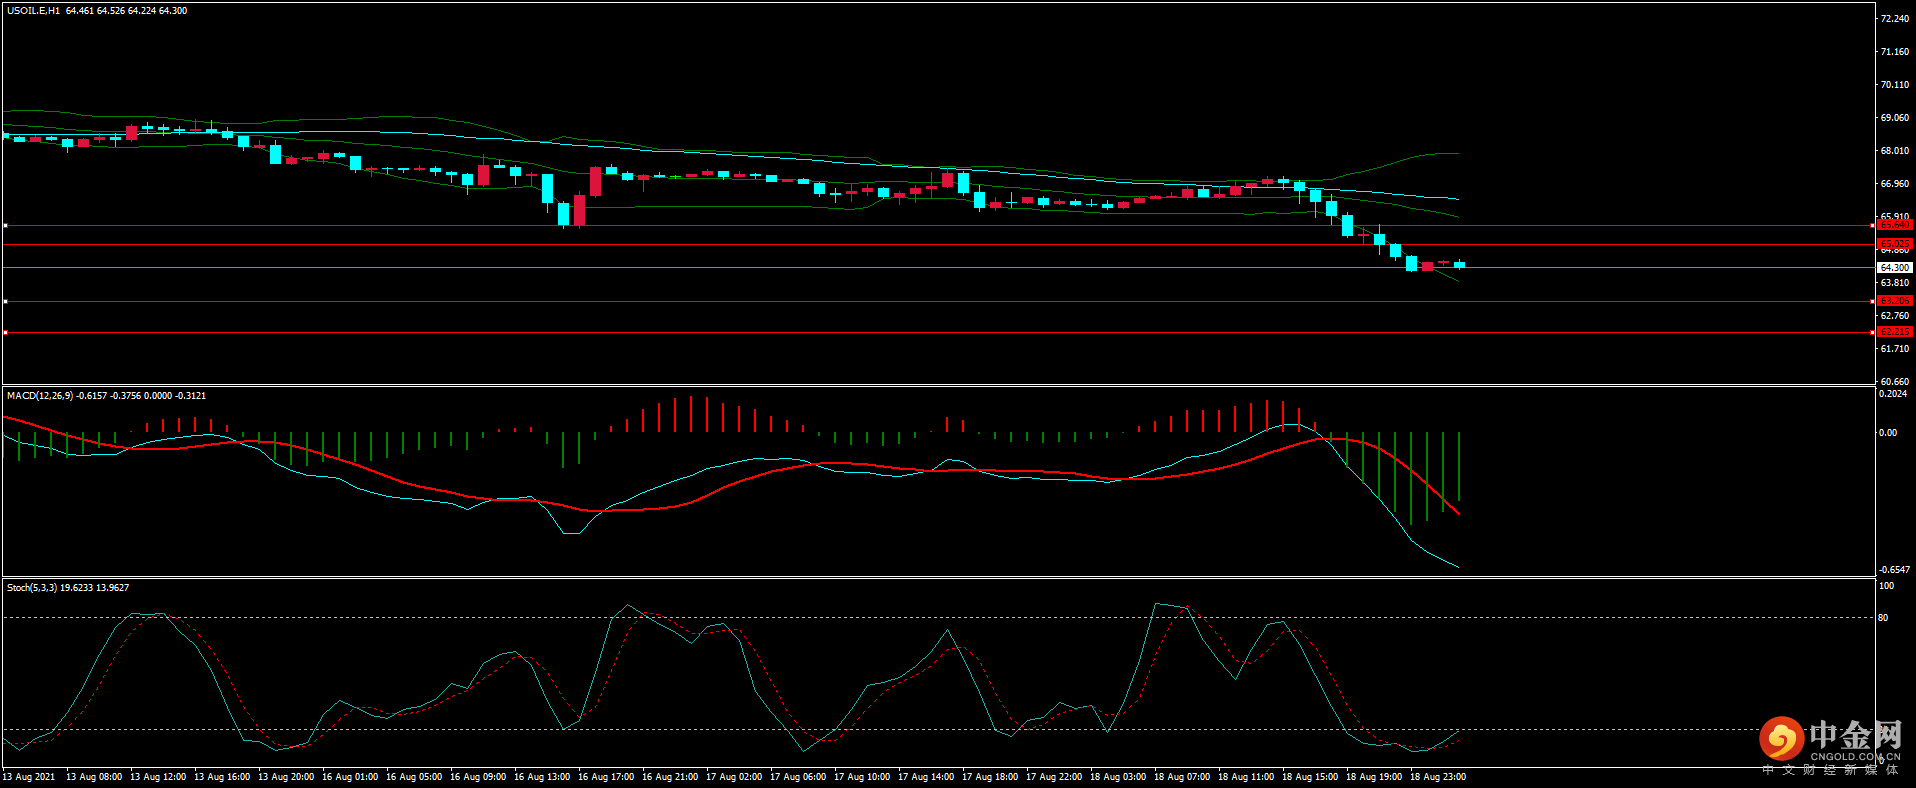Click the 13 Aug 2021 date label
The image size is (1916, 788).
tap(29, 777)
